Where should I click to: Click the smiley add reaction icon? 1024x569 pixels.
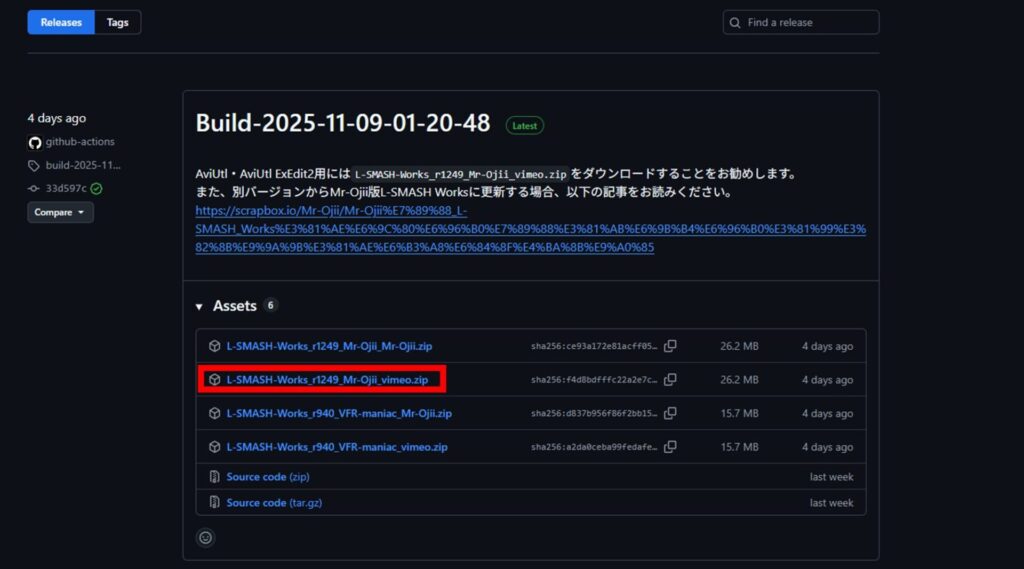pos(206,537)
